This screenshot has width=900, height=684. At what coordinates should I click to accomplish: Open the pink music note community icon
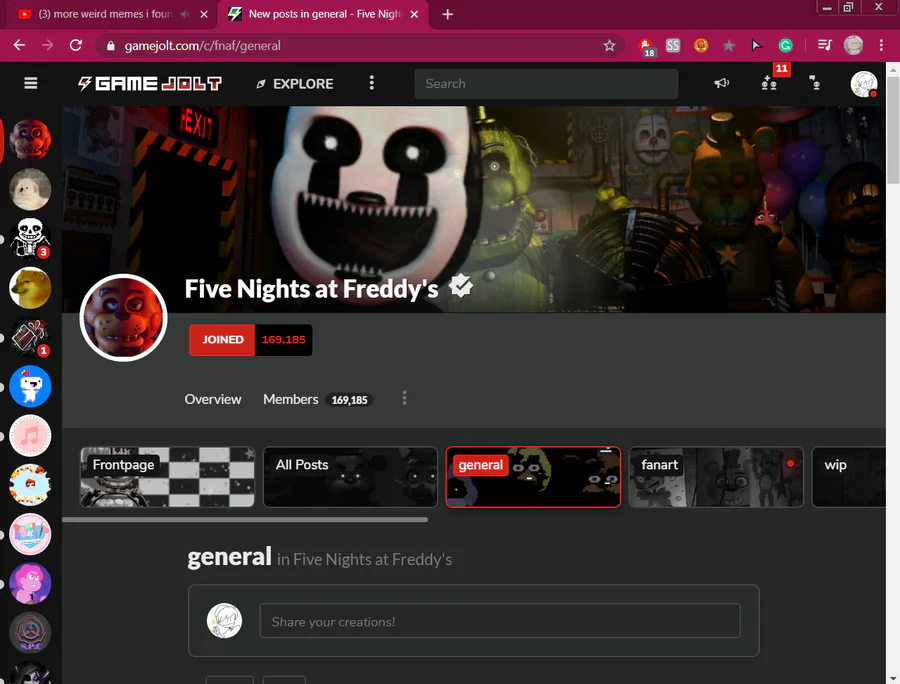click(30, 436)
